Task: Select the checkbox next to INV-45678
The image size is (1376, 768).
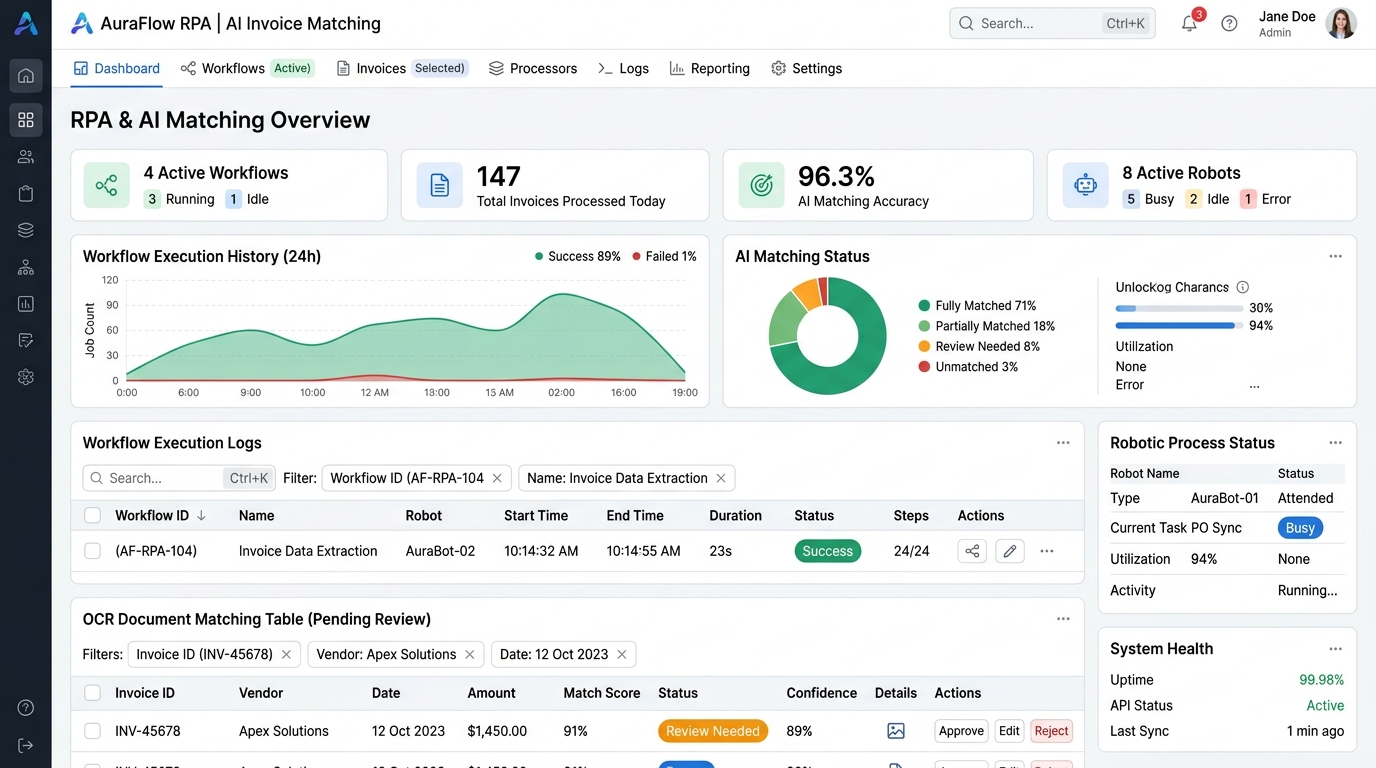Action: tap(93, 731)
